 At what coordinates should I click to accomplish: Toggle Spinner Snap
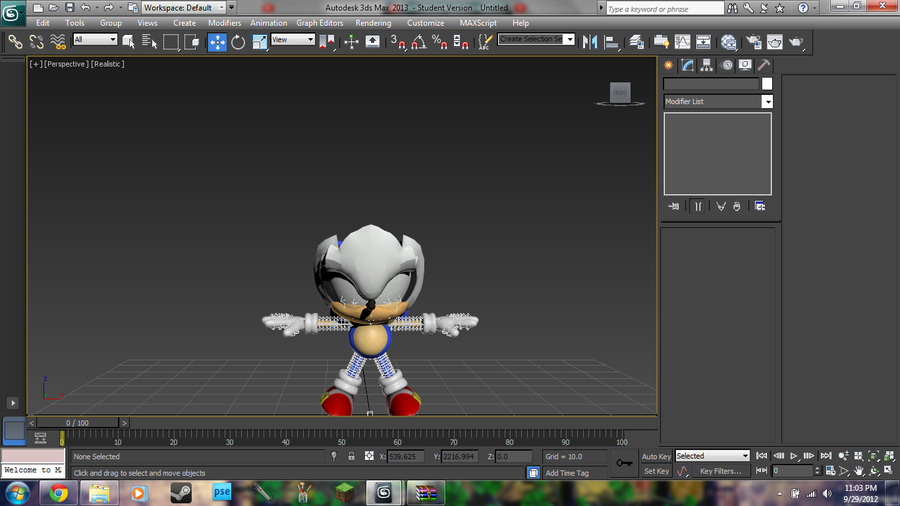460,42
